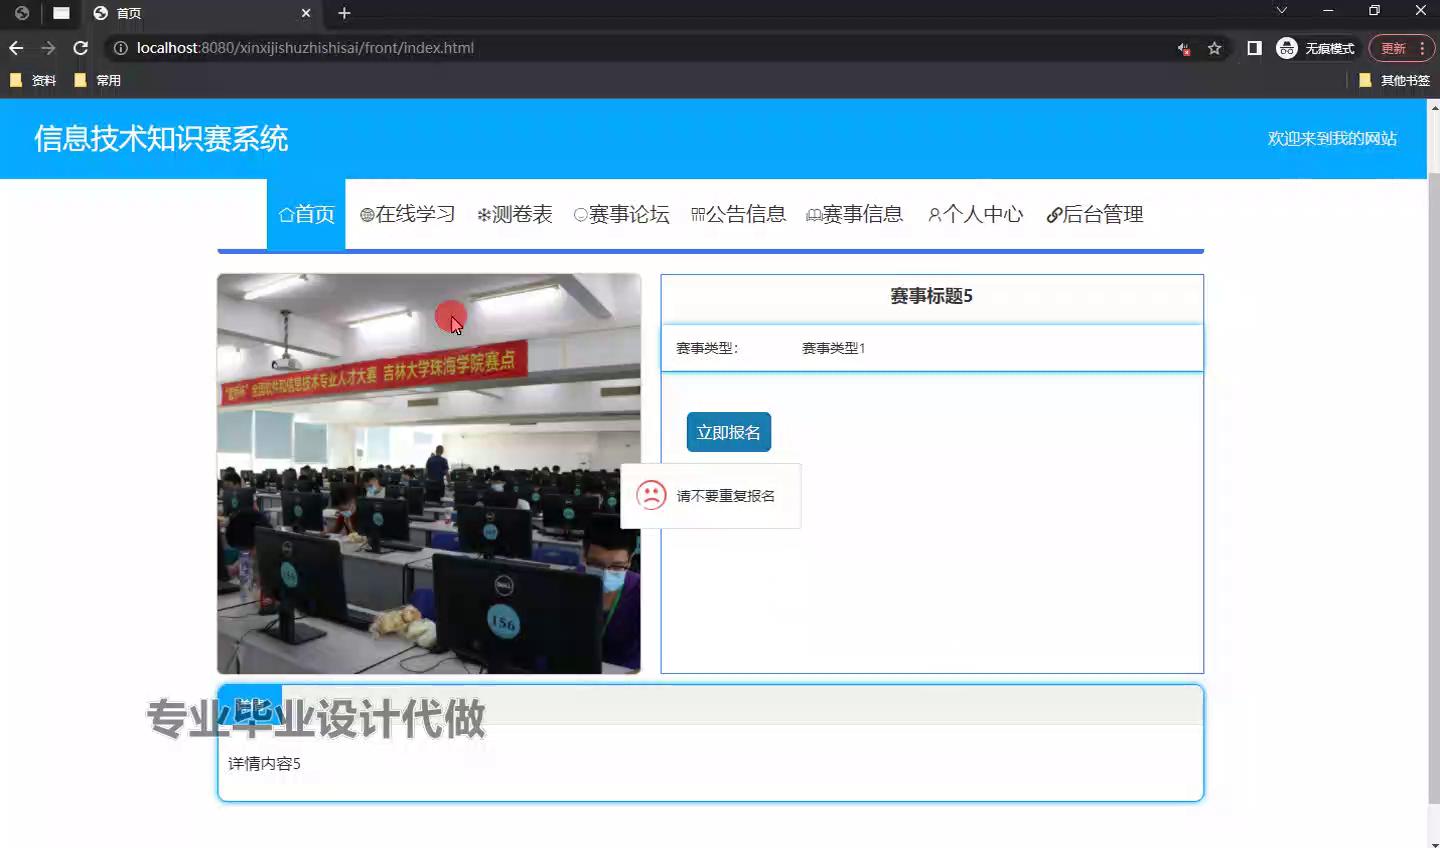View site information icon in address bar
This screenshot has height=848, width=1440.
[x=120, y=48]
